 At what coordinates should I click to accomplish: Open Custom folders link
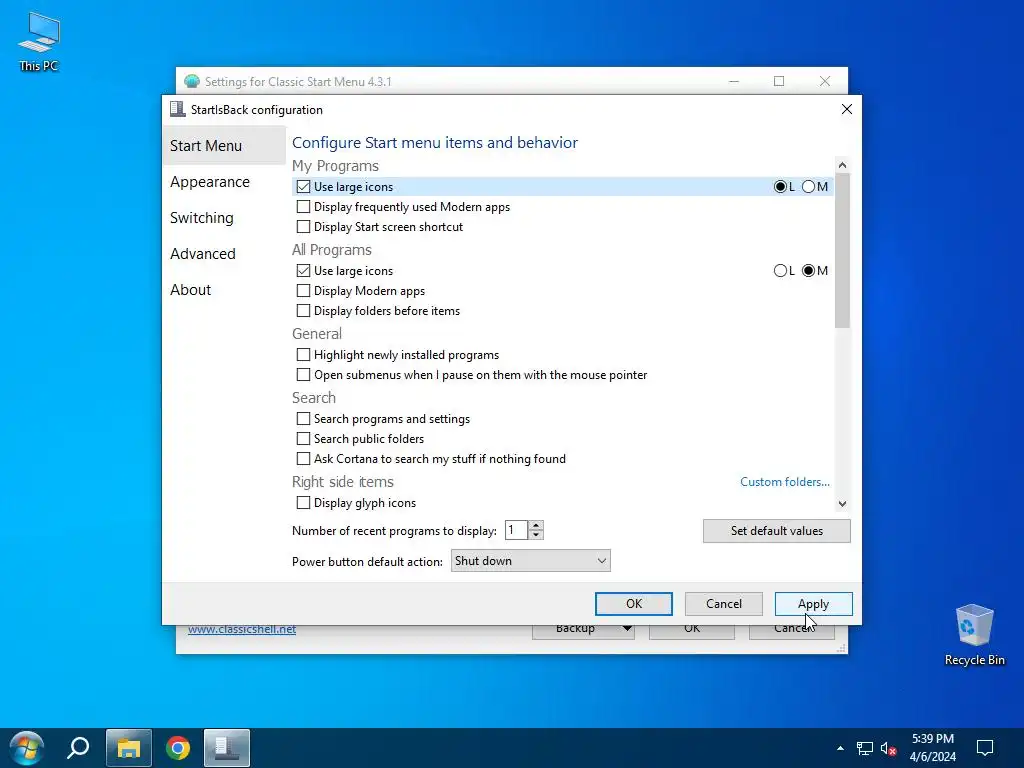(784, 482)
